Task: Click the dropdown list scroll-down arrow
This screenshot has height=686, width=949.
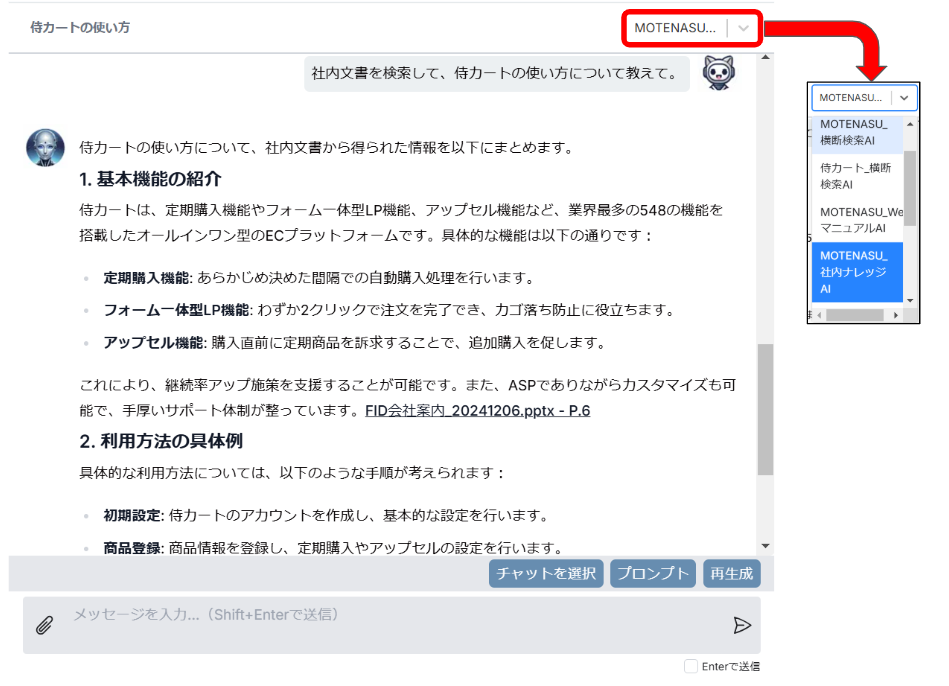Action: pos(910,300)
